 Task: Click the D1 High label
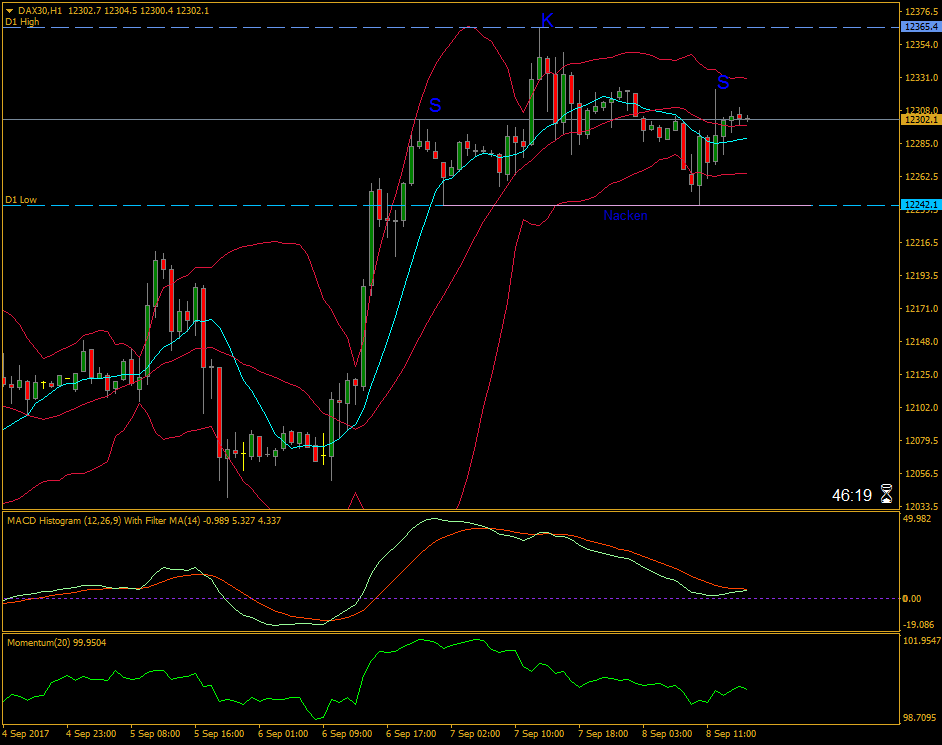coord(21,20)
